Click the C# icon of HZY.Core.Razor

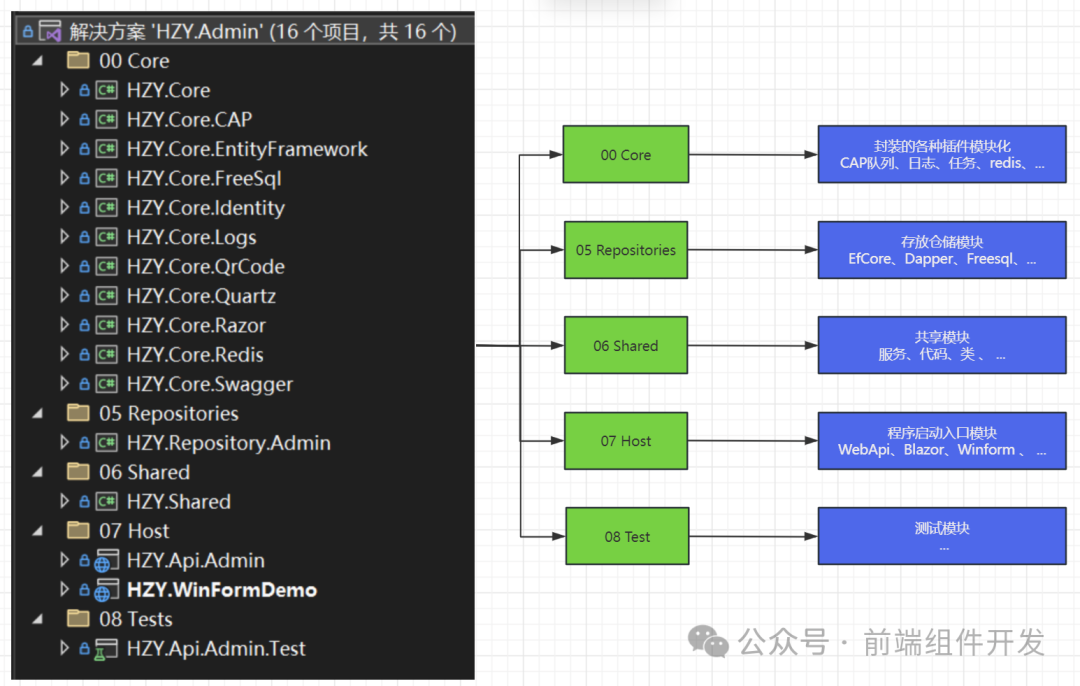(106, 325)
